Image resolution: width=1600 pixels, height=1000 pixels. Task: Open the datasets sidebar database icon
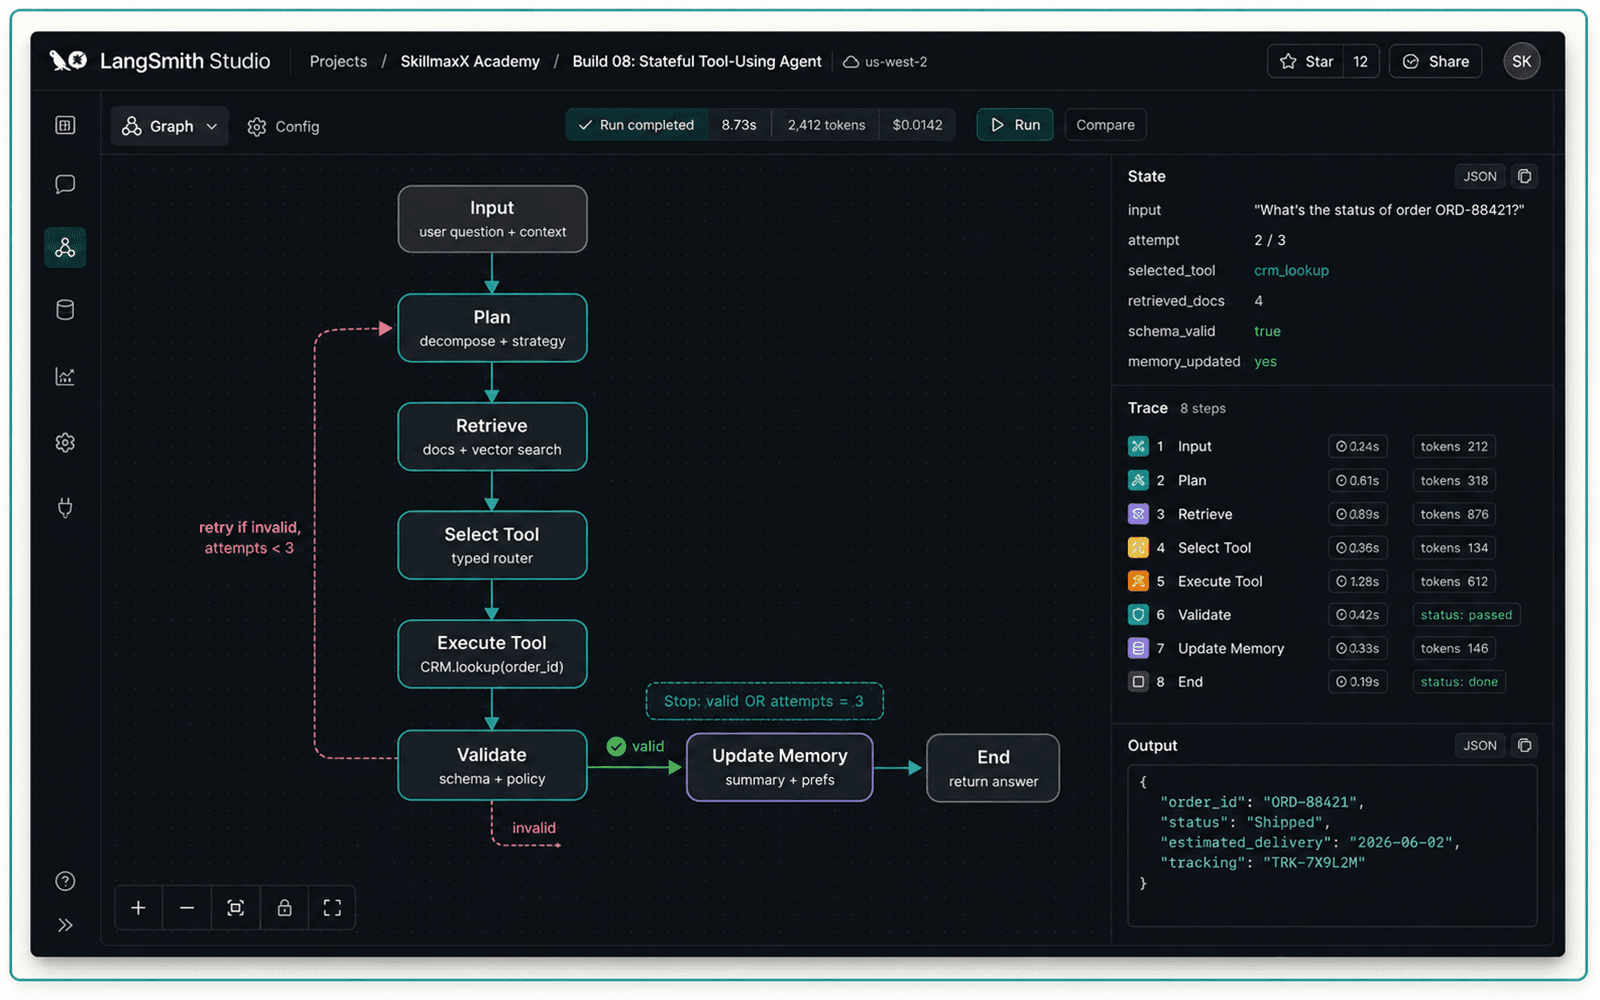[65, 310]
